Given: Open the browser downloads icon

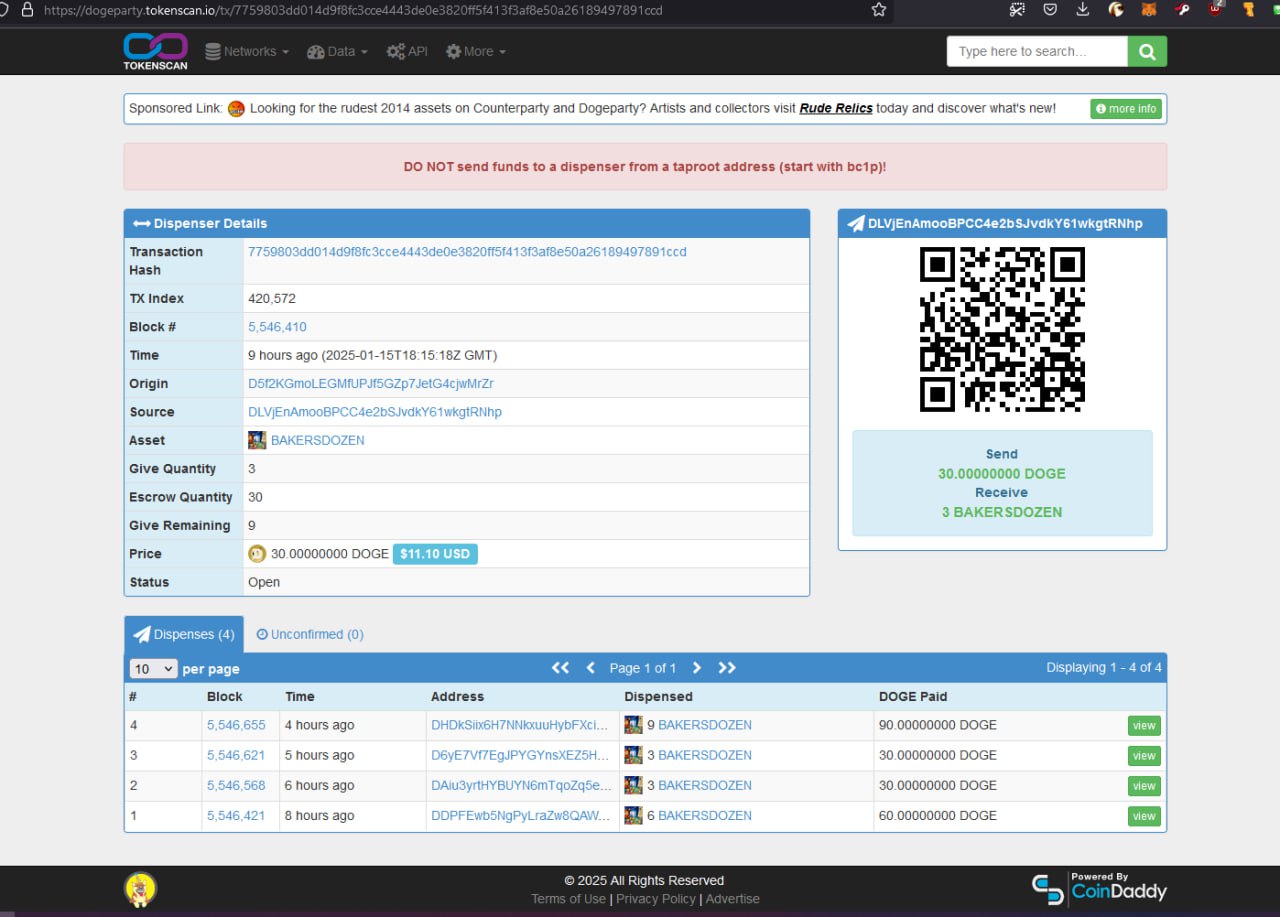Looking at the screenshot, I should pyautogui.click(x=1083, y=9).
